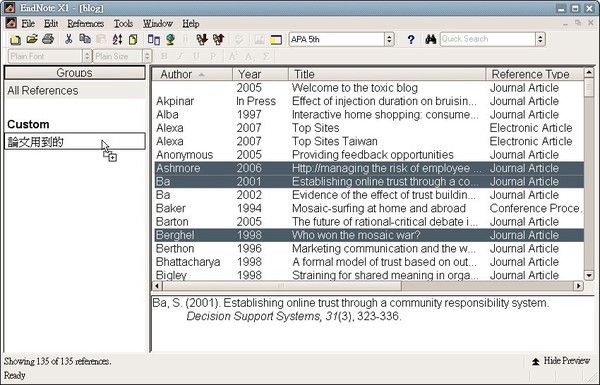Image resolution: width=600 pixels, height=385 pixels.
Task: Click the Hide Preview button
Action: (561, 361)
